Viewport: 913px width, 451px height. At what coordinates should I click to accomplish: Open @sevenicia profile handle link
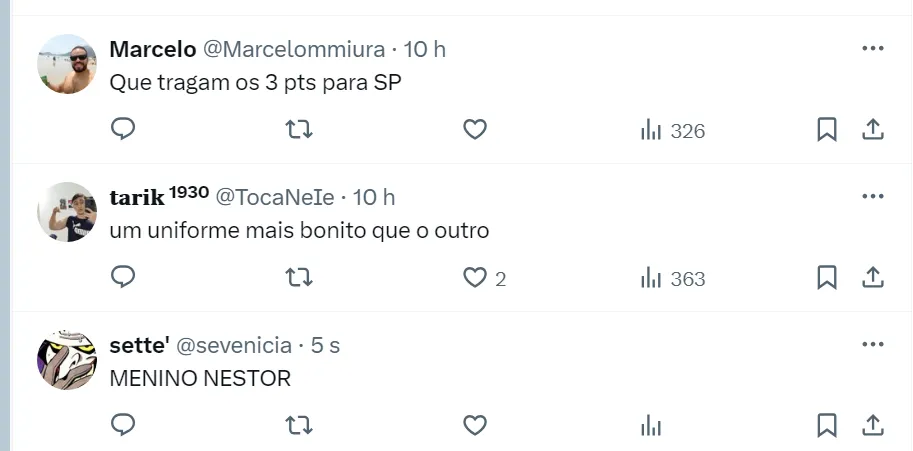234,346
